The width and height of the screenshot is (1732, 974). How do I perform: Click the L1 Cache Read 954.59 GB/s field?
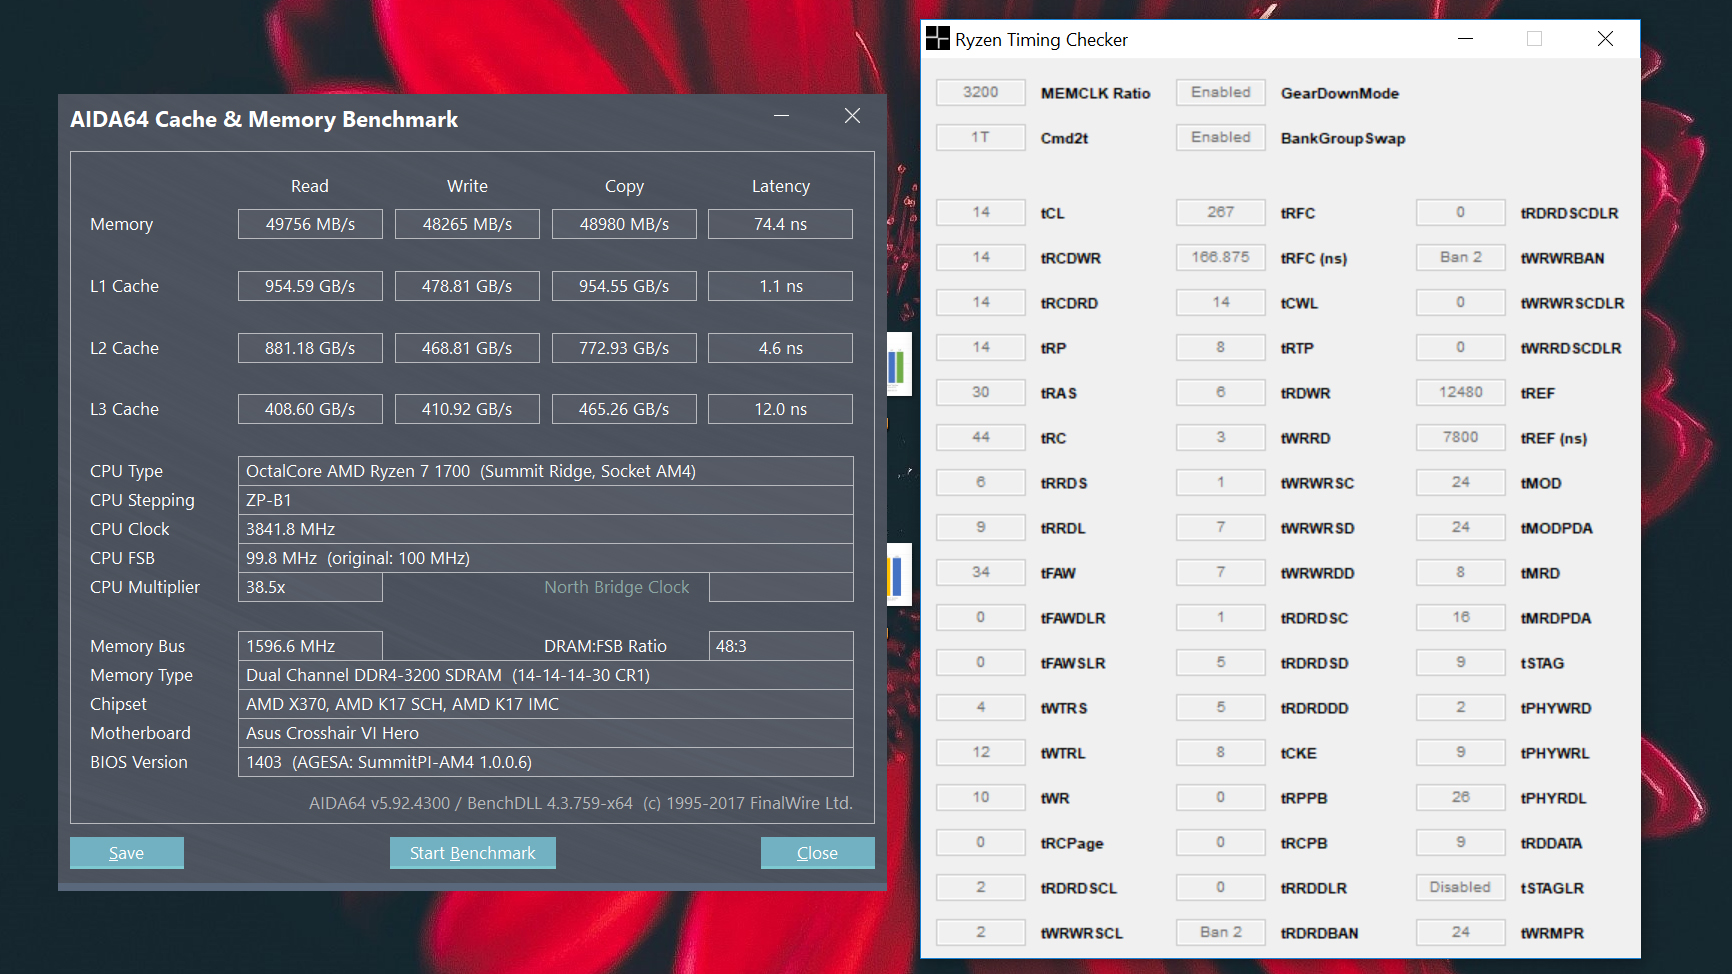click(310, 286)
